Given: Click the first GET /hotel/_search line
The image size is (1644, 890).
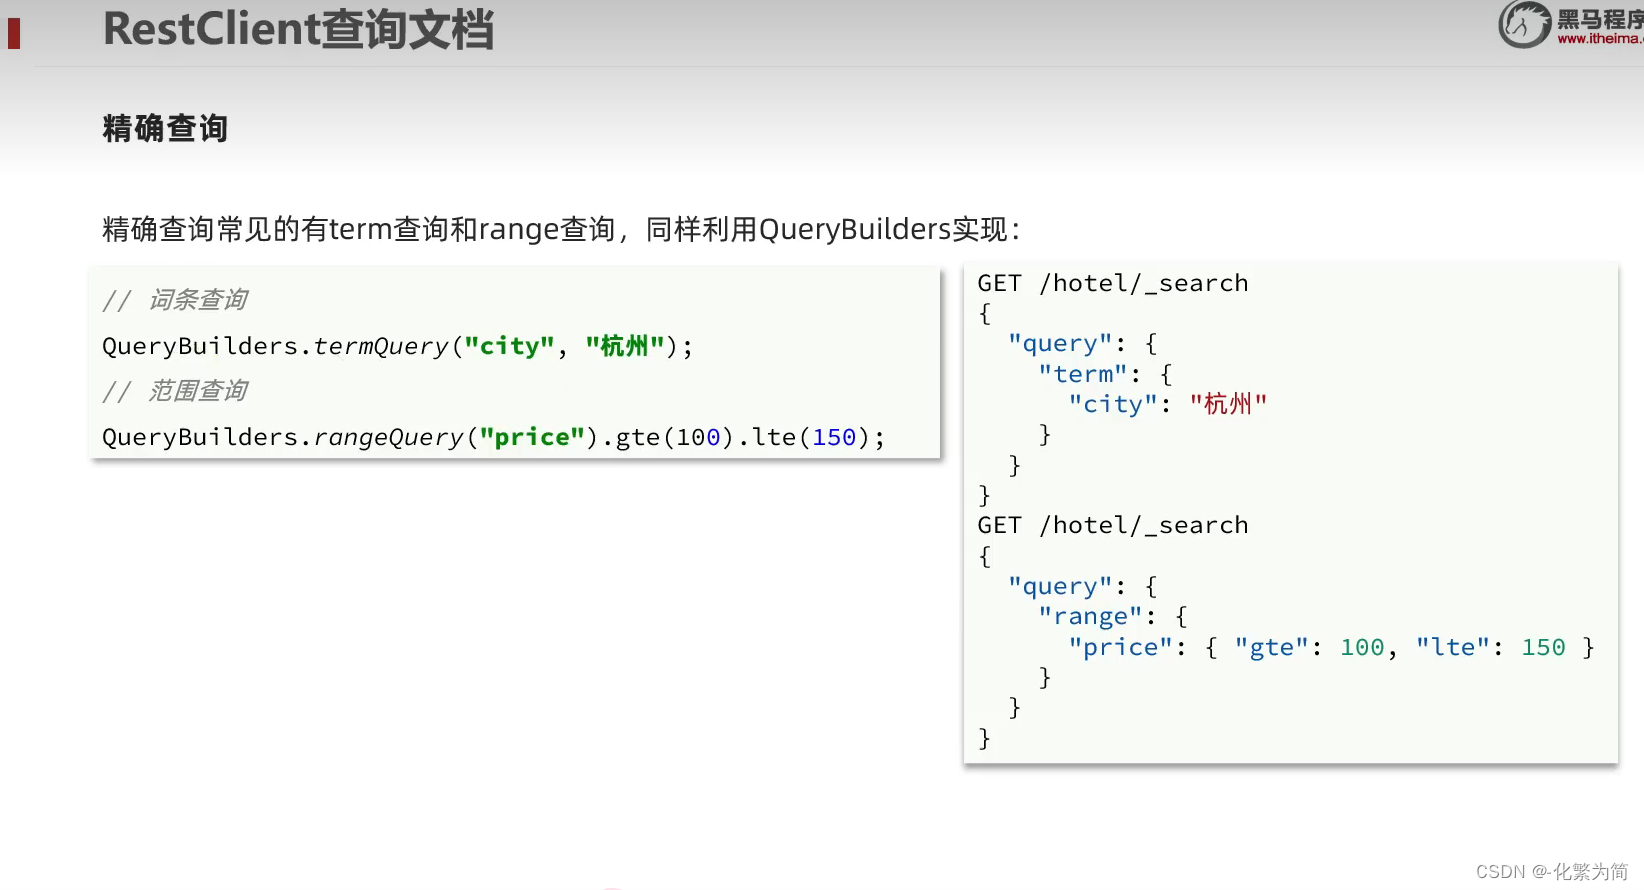Looking at the screenshot, I should point(1113,283).
